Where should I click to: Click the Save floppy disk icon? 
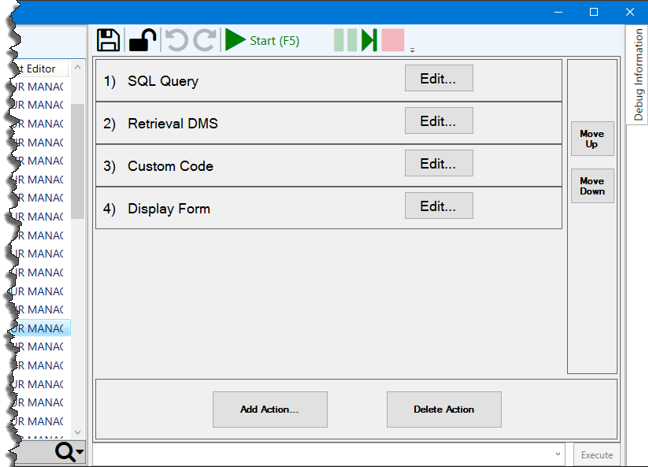tap(108, 40)
